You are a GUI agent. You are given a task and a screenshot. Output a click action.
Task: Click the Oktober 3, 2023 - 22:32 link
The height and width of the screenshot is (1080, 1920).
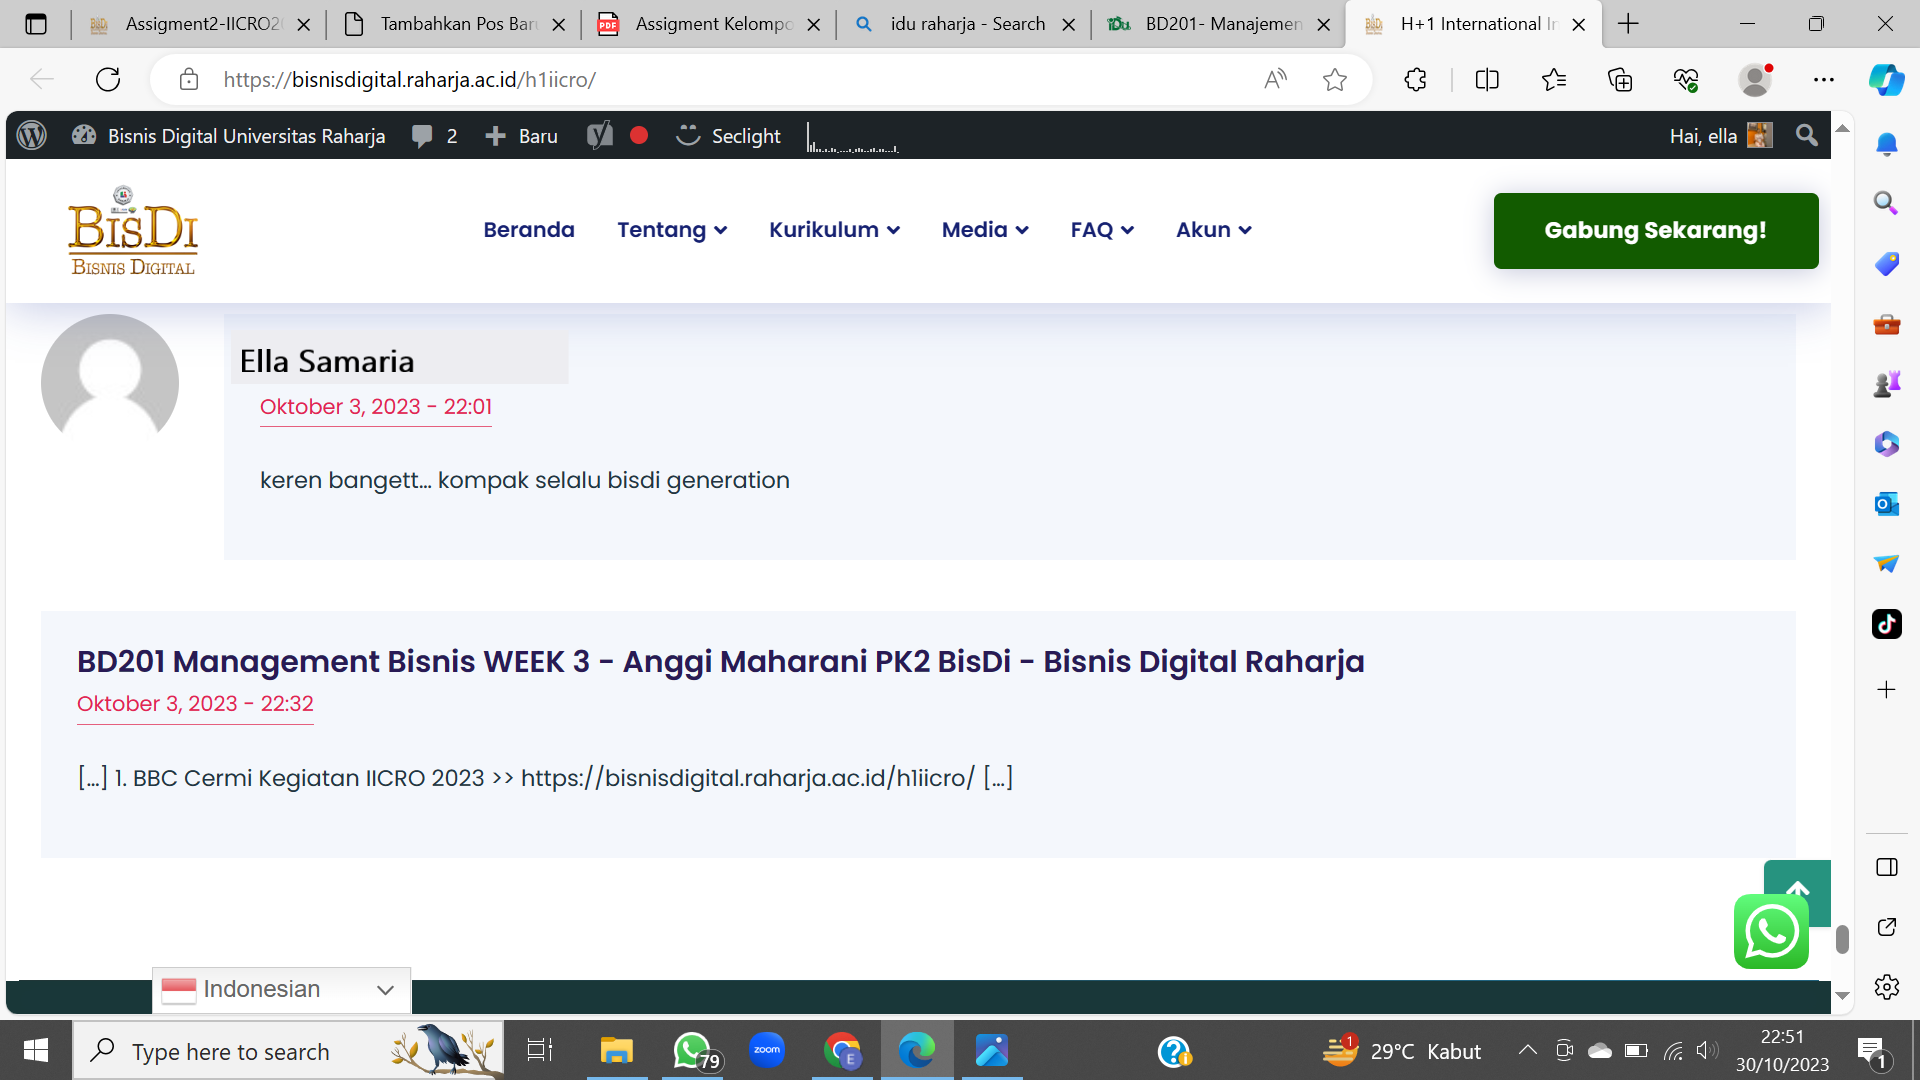[x=195, y=704]
